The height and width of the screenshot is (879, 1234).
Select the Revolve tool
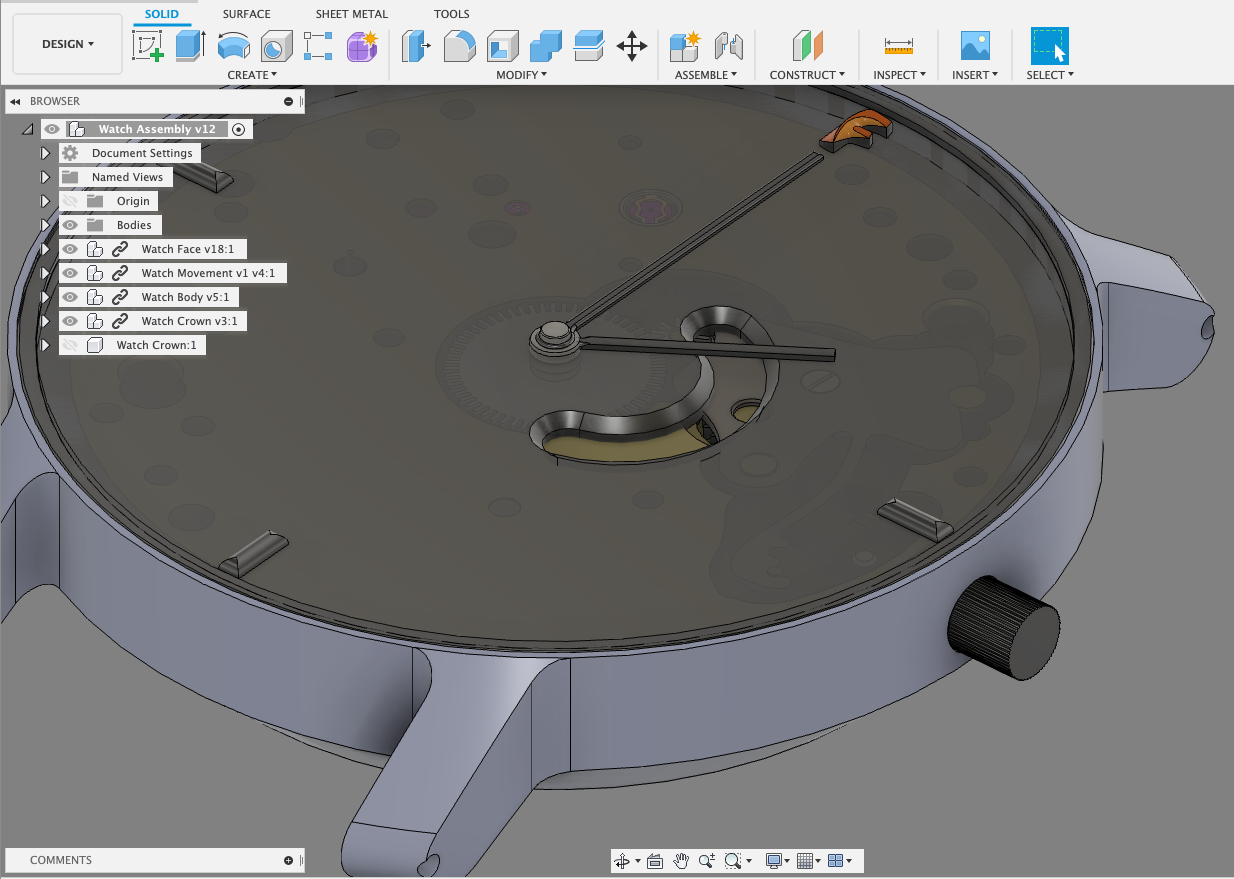(x=233, y=46)
